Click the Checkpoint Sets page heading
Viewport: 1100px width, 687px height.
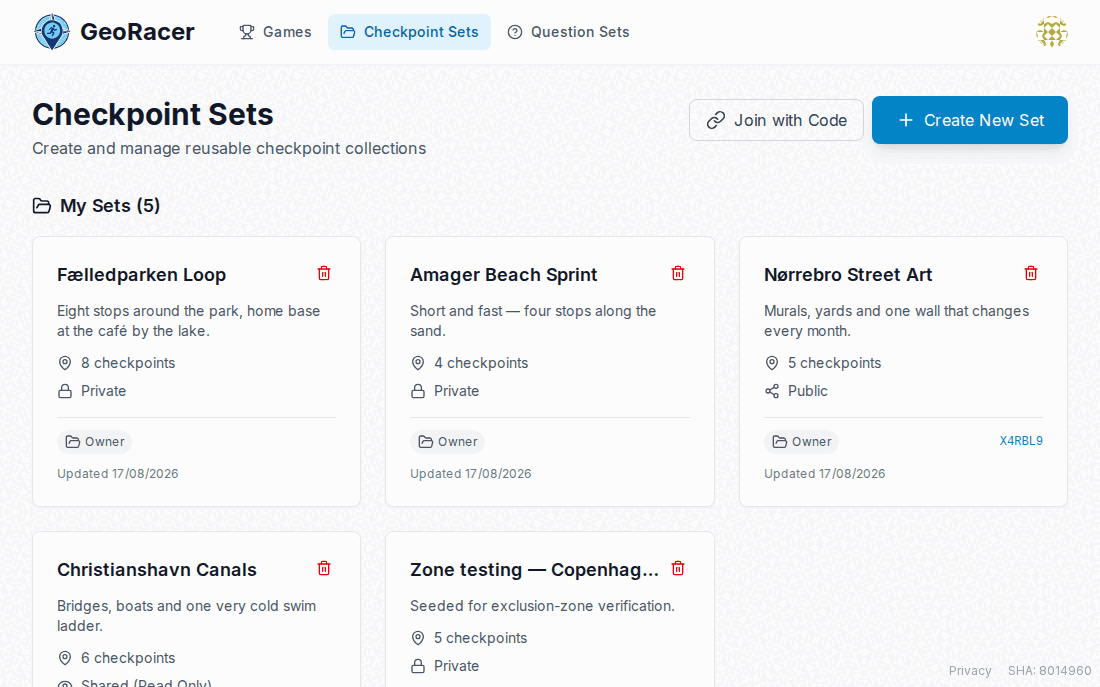[x=153, y=114]
